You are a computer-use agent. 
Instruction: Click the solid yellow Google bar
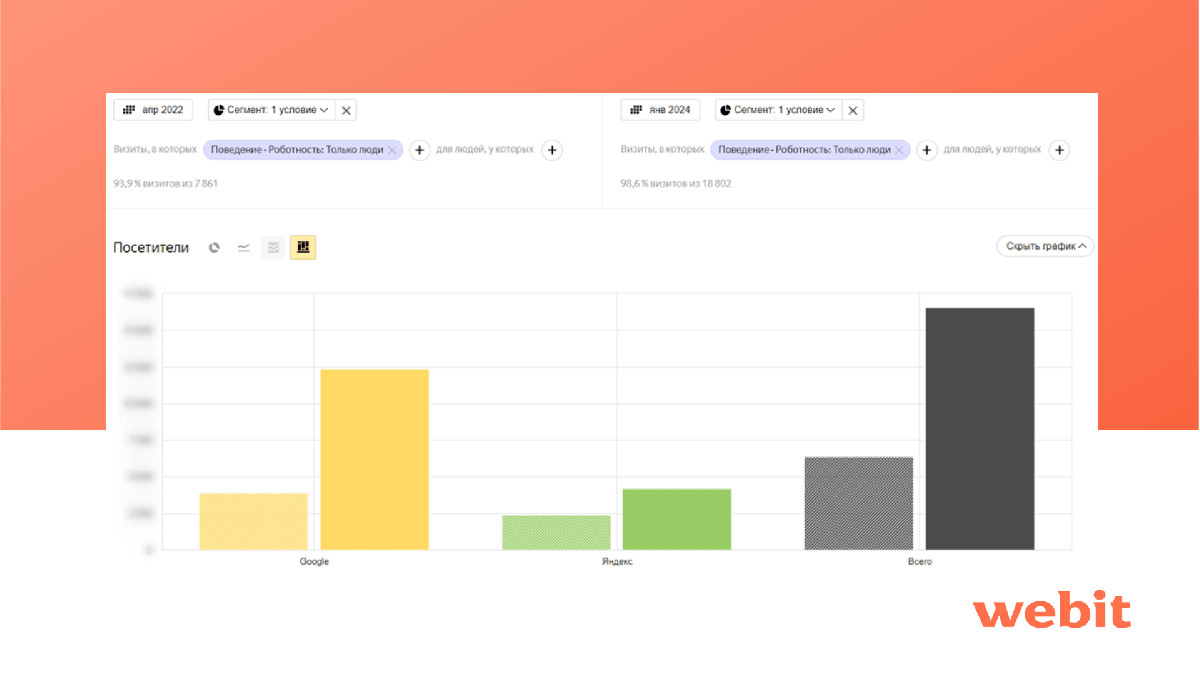(x=374, y=459)
